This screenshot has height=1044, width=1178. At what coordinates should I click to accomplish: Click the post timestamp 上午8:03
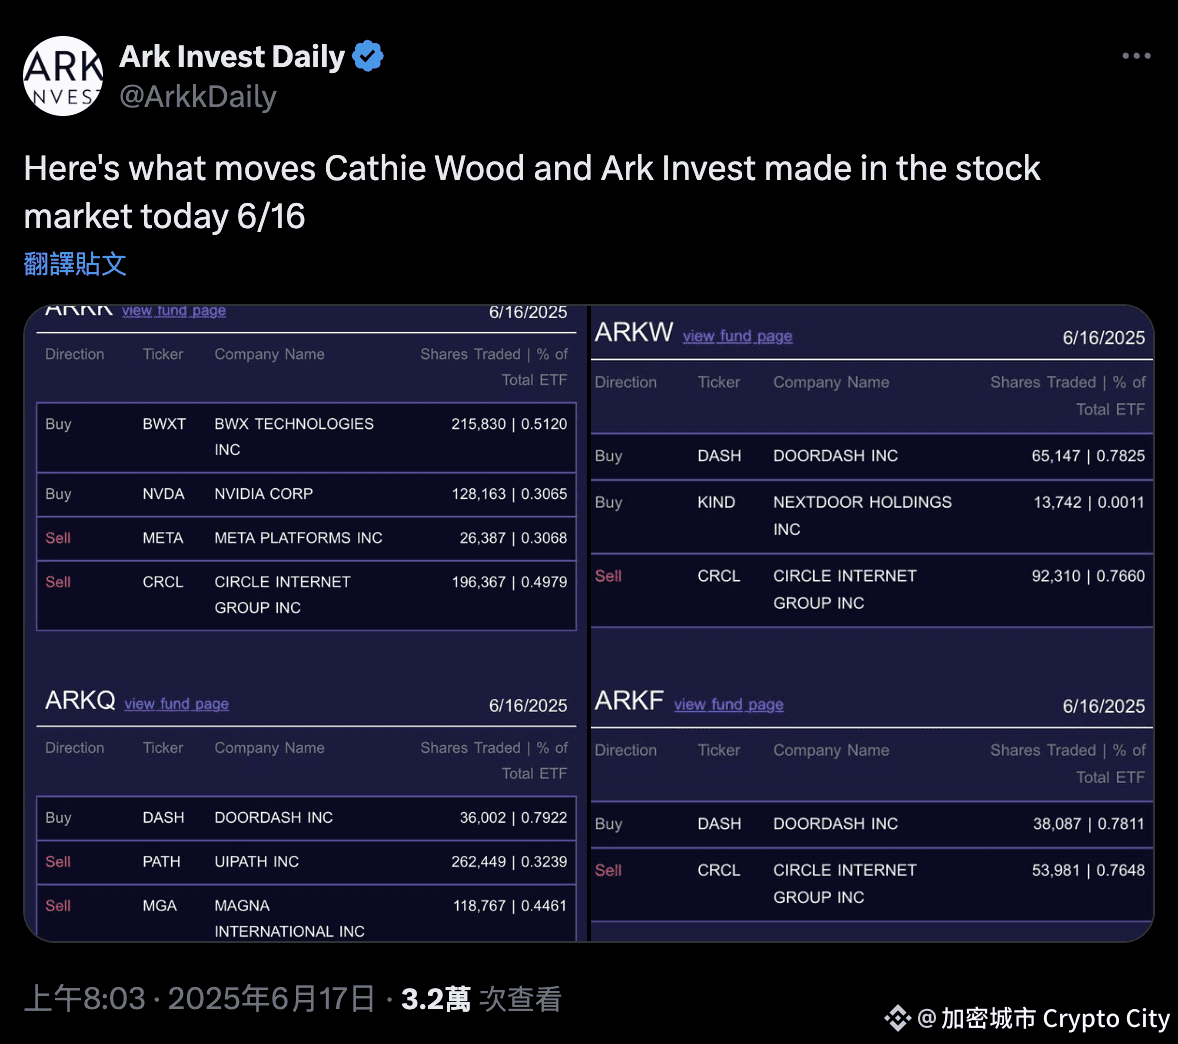click(x=84, y=999)
